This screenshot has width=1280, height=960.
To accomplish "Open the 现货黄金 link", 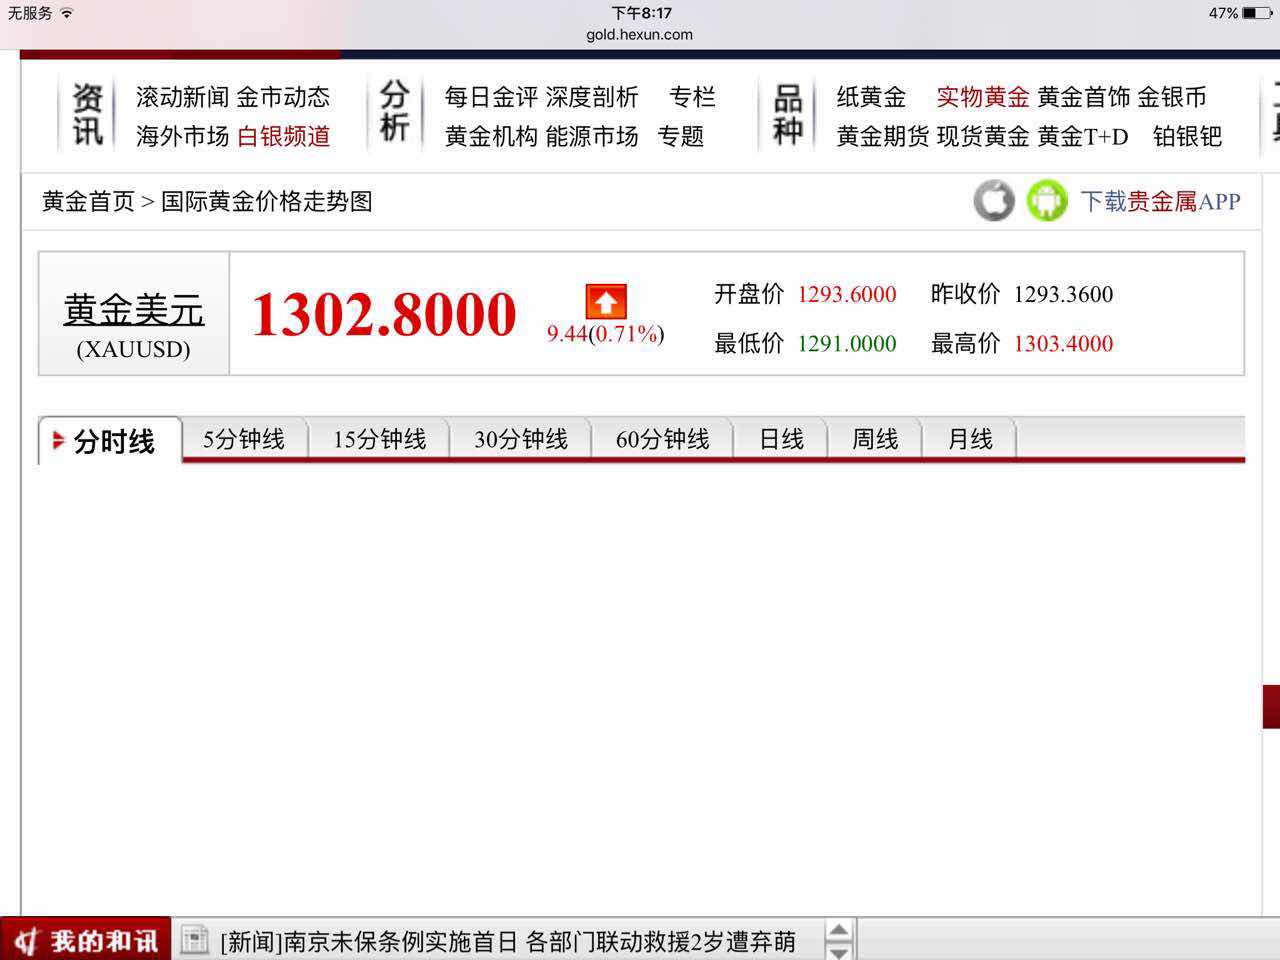I will point(983,136).
